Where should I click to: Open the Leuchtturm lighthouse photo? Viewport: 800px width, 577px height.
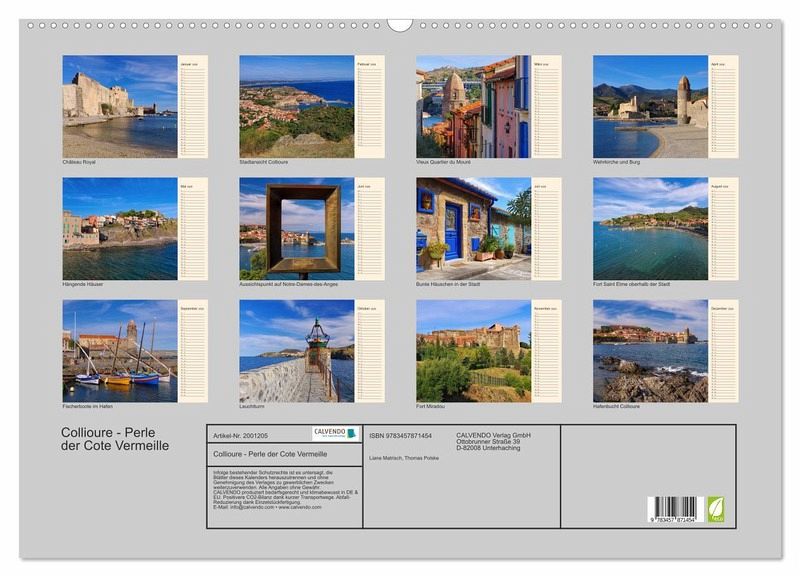296,350
